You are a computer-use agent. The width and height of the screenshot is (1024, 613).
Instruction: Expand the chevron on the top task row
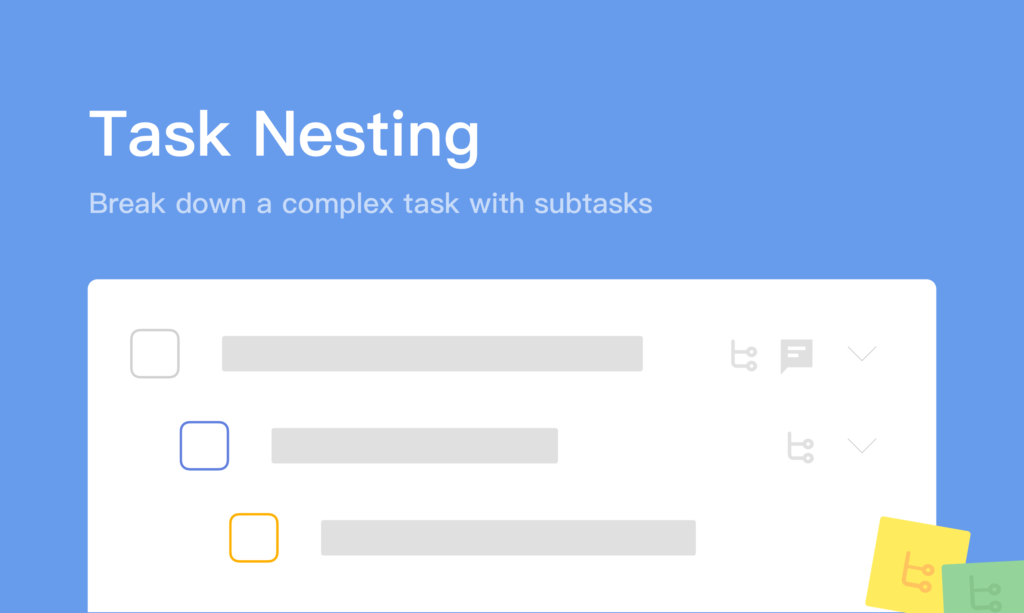tap(861, 353)
